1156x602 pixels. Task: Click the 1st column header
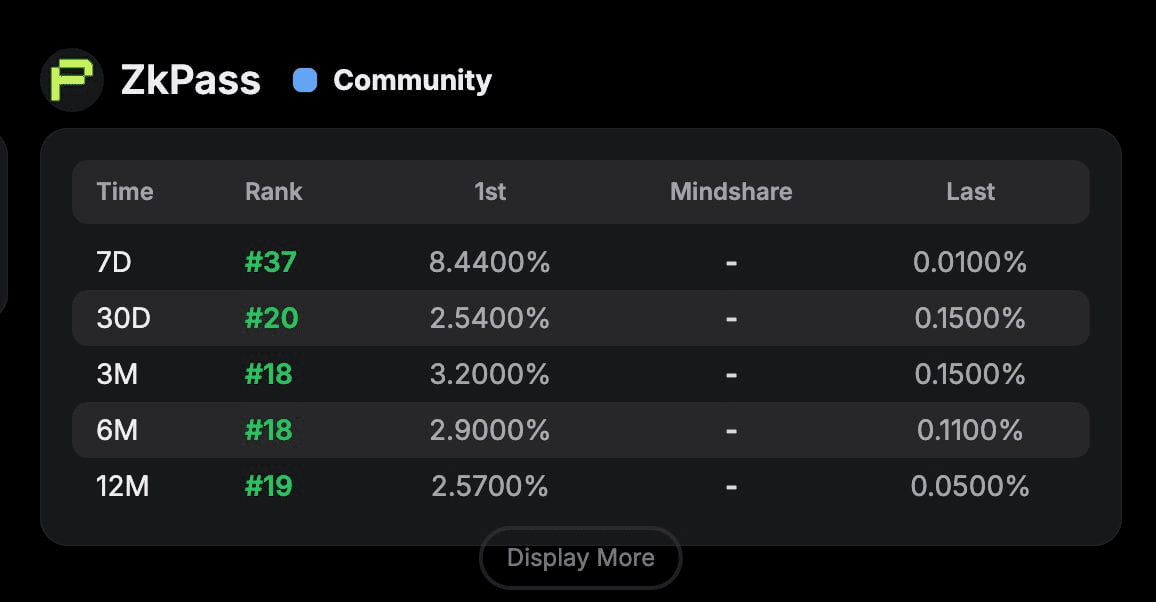coord(490,191)
